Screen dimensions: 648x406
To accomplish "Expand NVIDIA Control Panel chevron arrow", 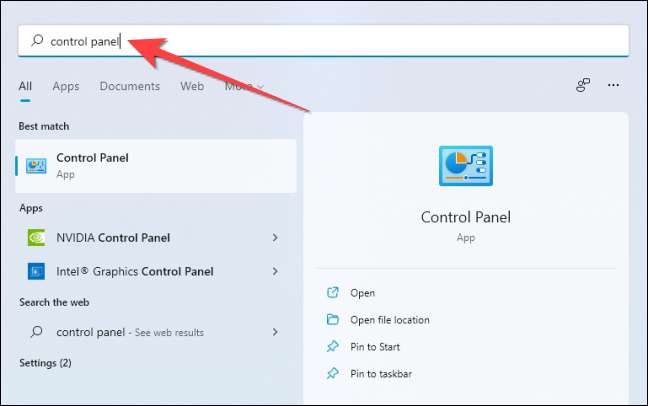I will [x=275, y=238].
